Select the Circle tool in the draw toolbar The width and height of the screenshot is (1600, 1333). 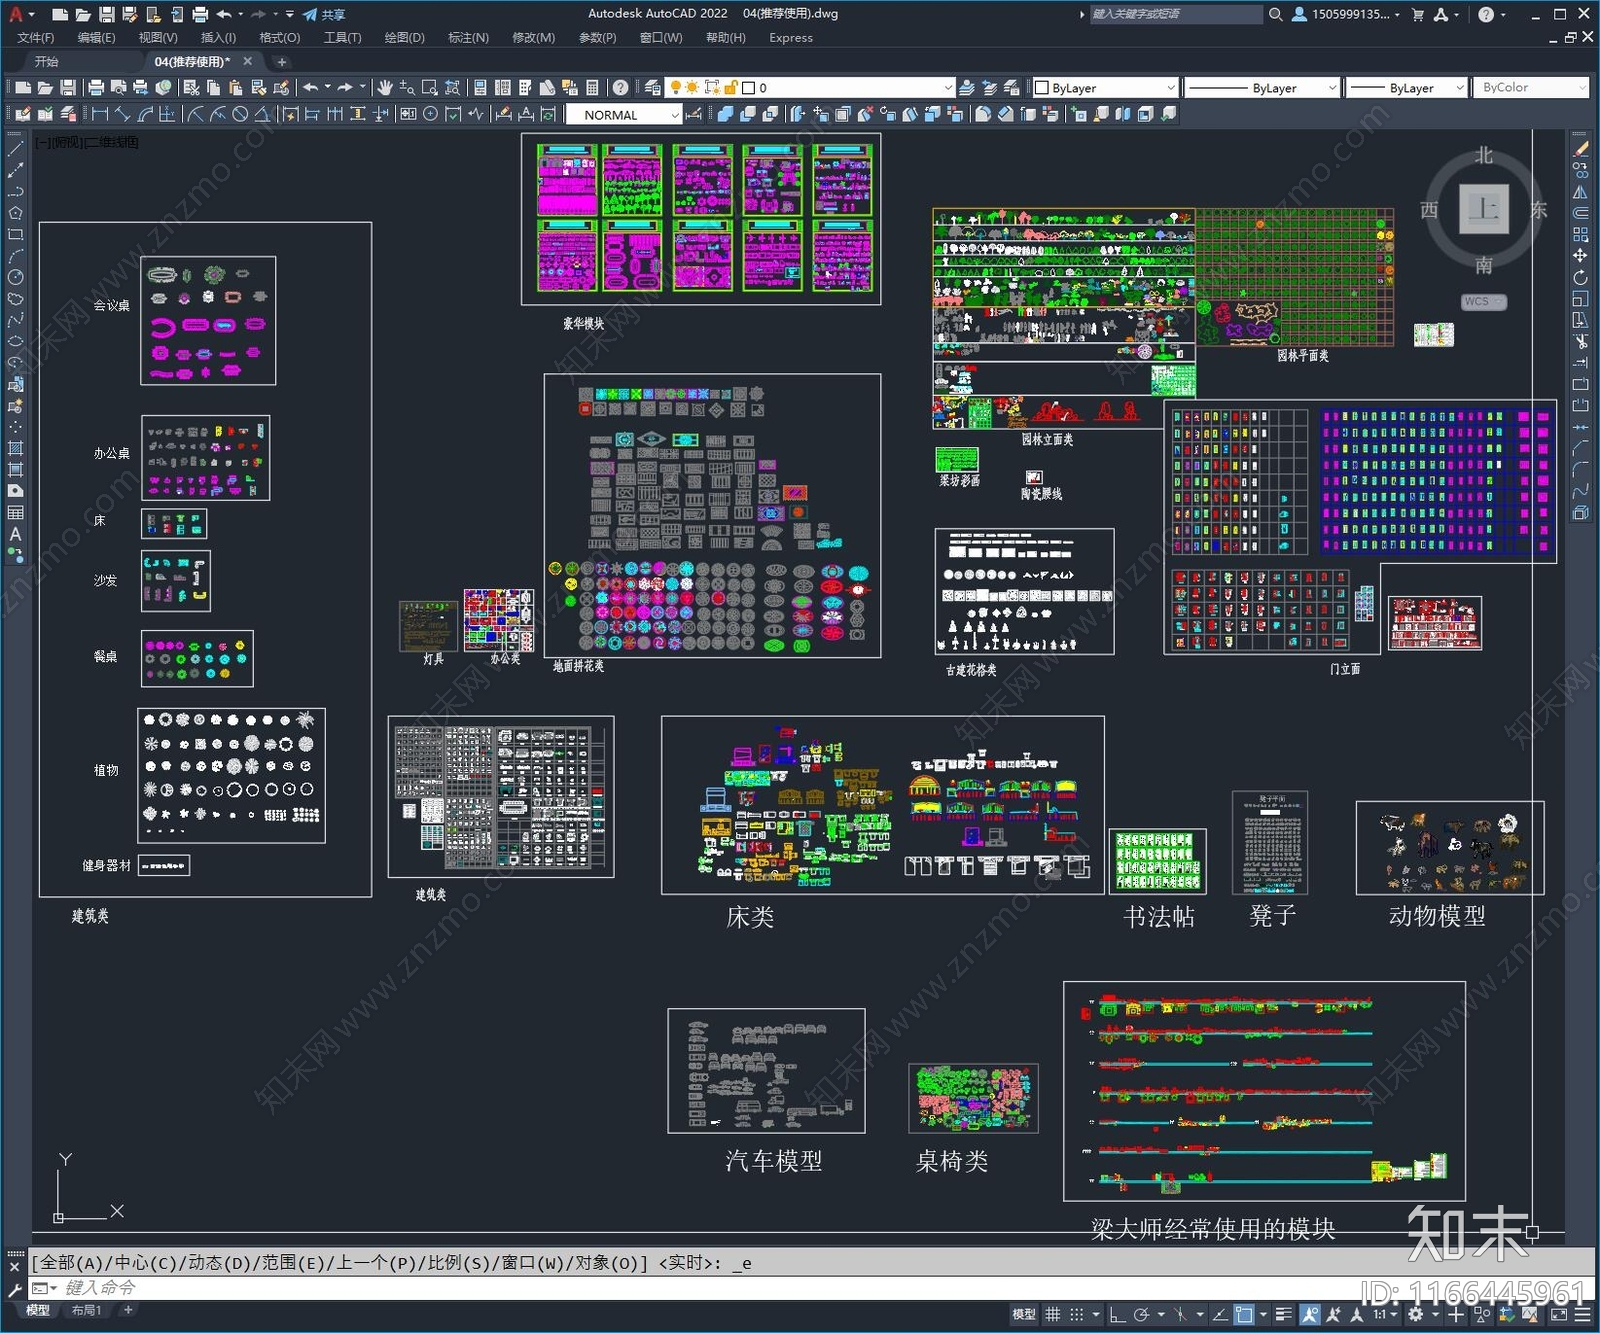15,277
